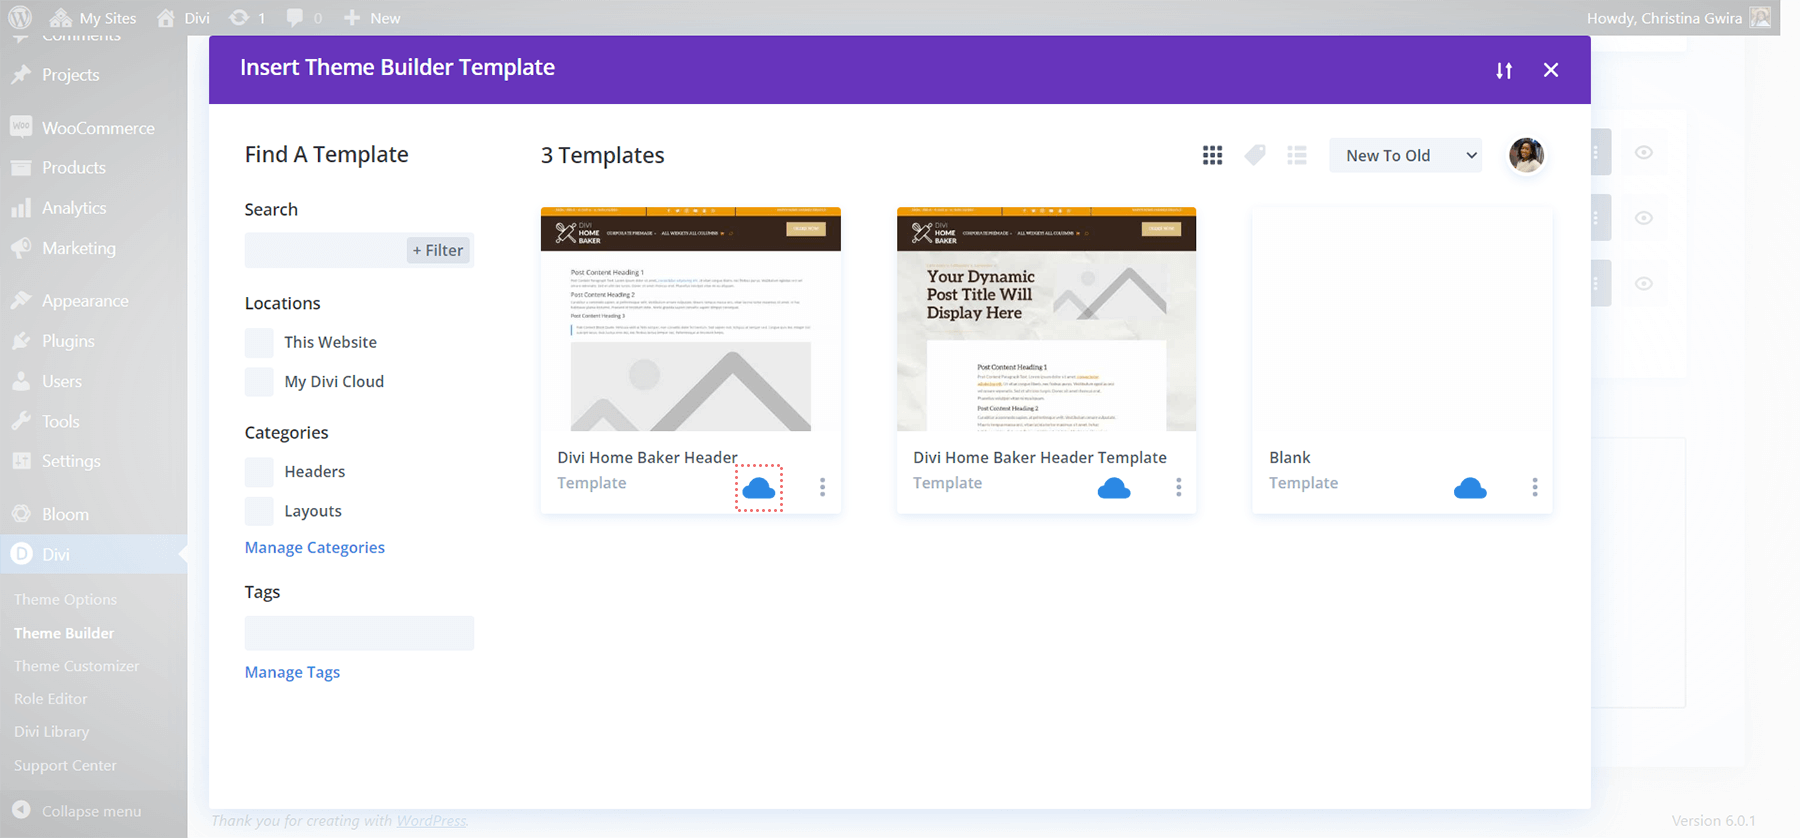The height and width of the screenshot is (838, 1800).
Task: Open options menu for Blank template
Action: coord(1535,487)
